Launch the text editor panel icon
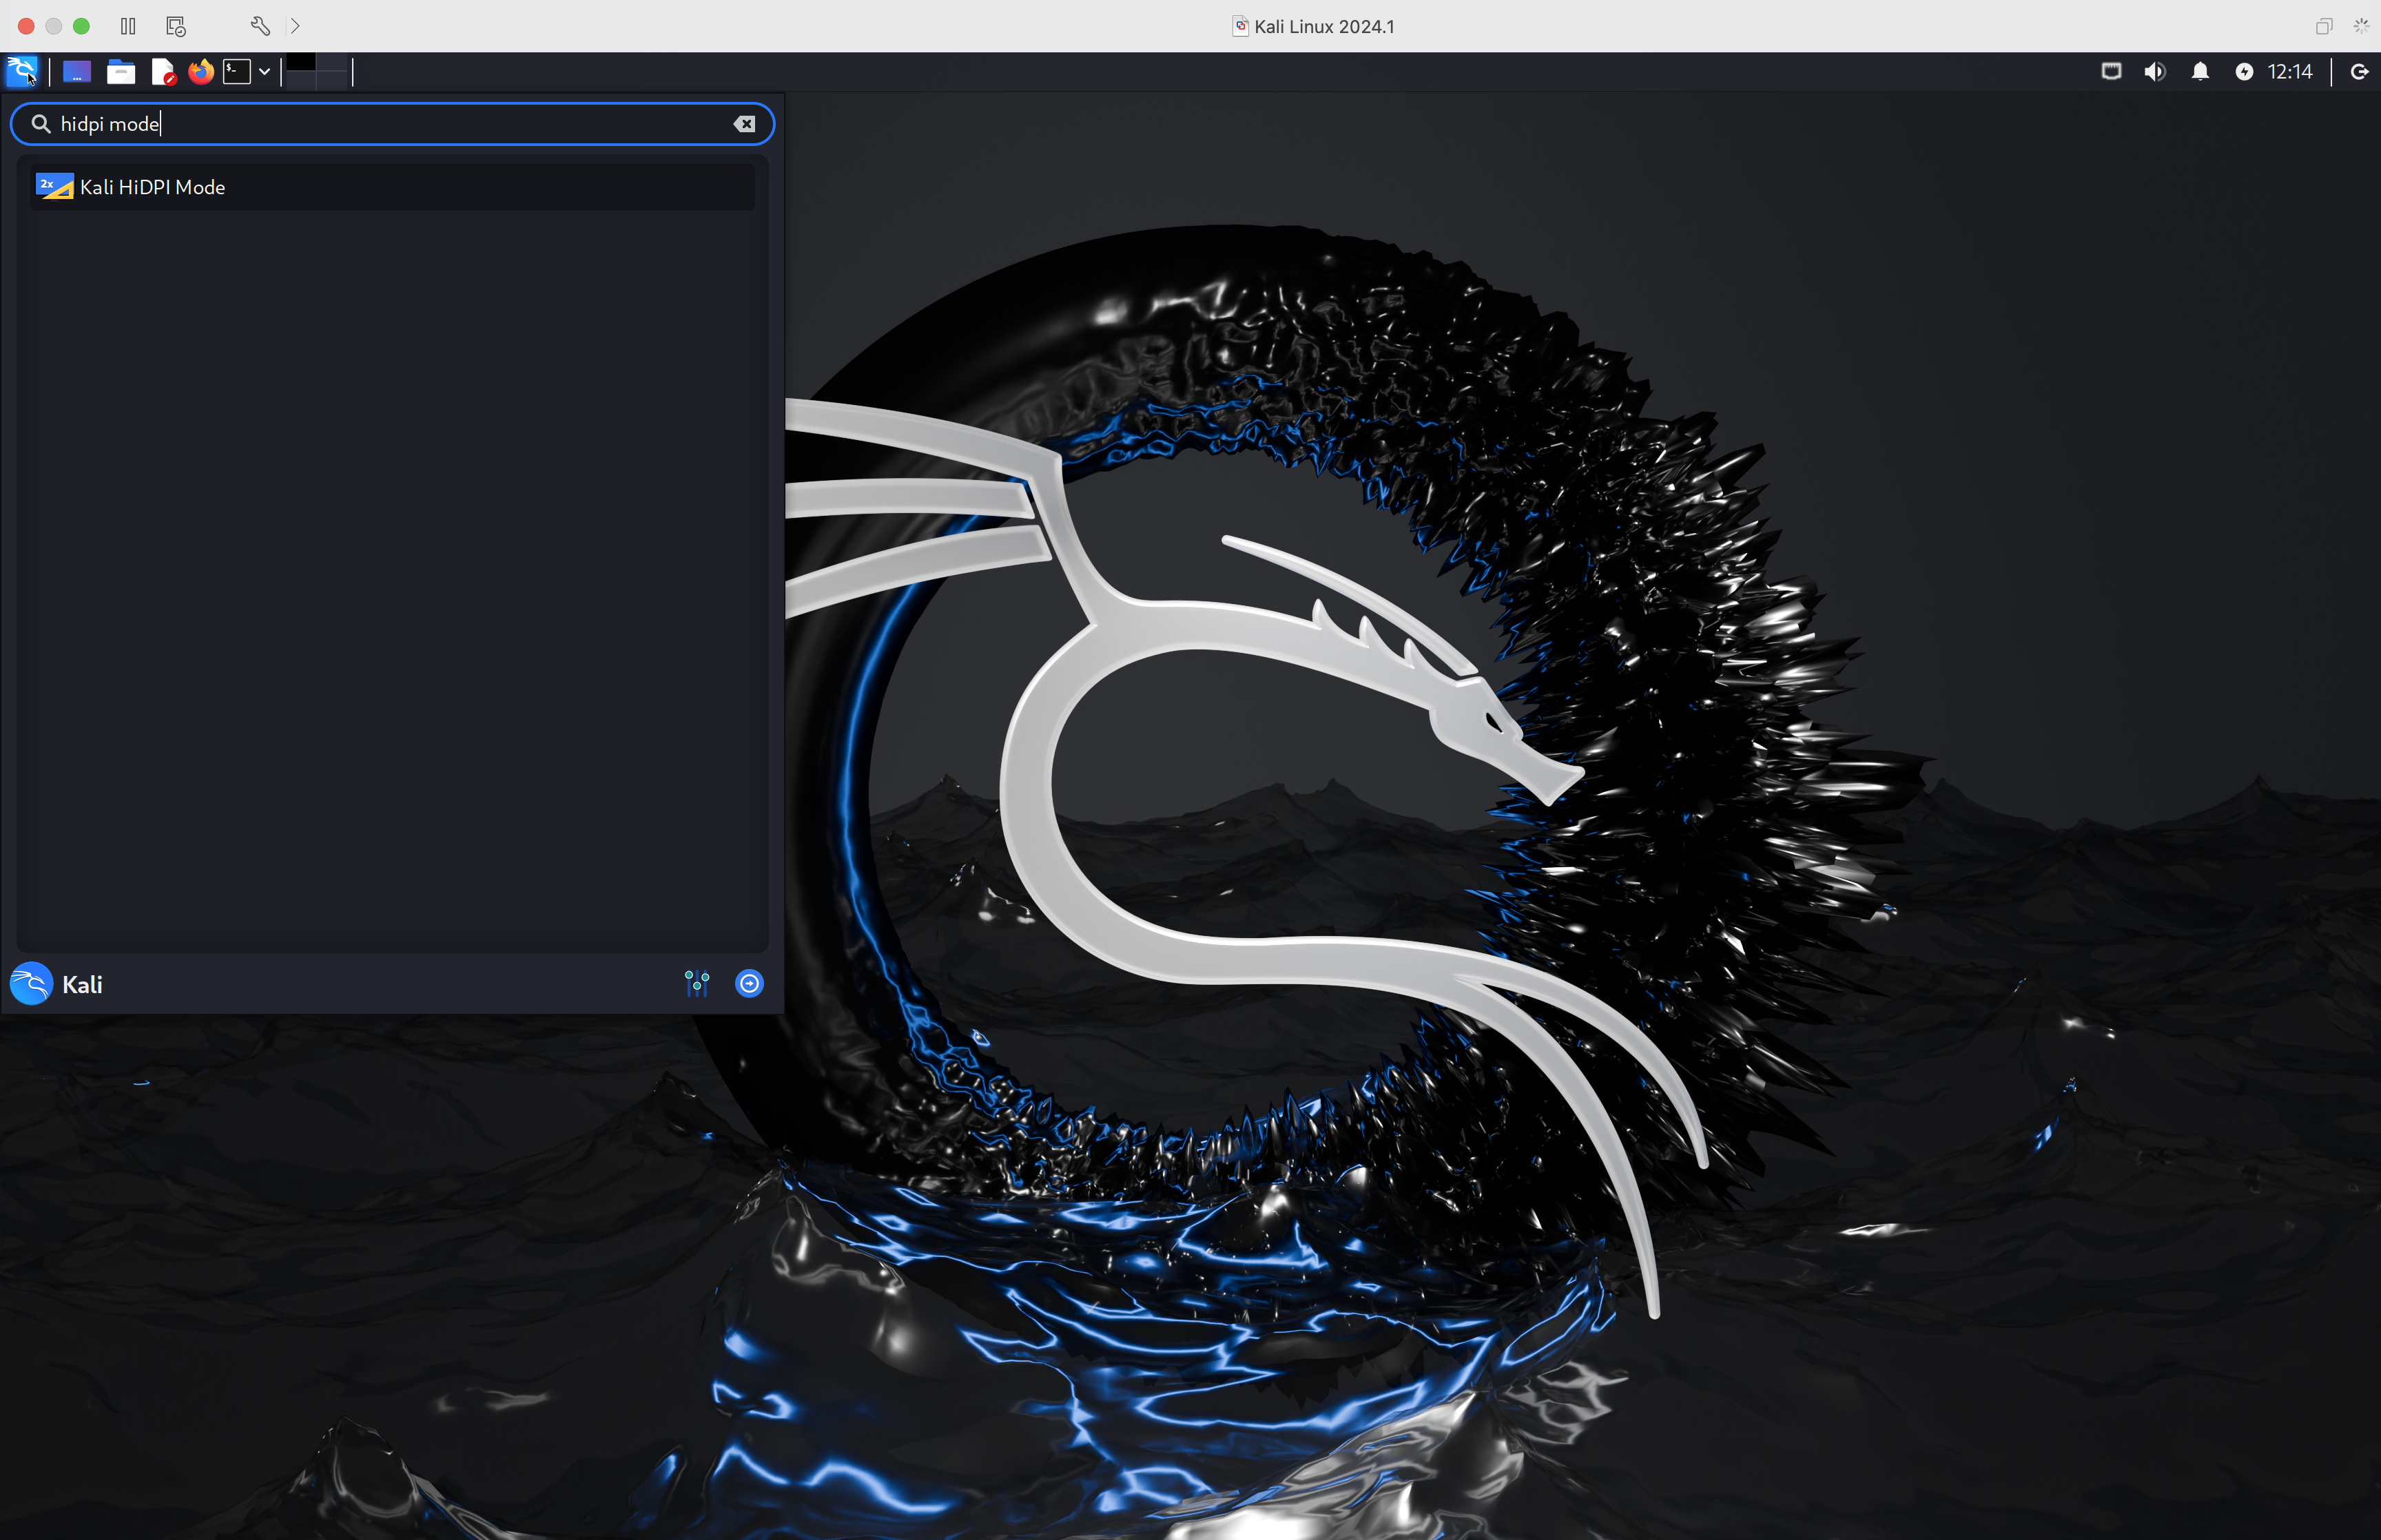2381x1540 pixels. [163, 71]
